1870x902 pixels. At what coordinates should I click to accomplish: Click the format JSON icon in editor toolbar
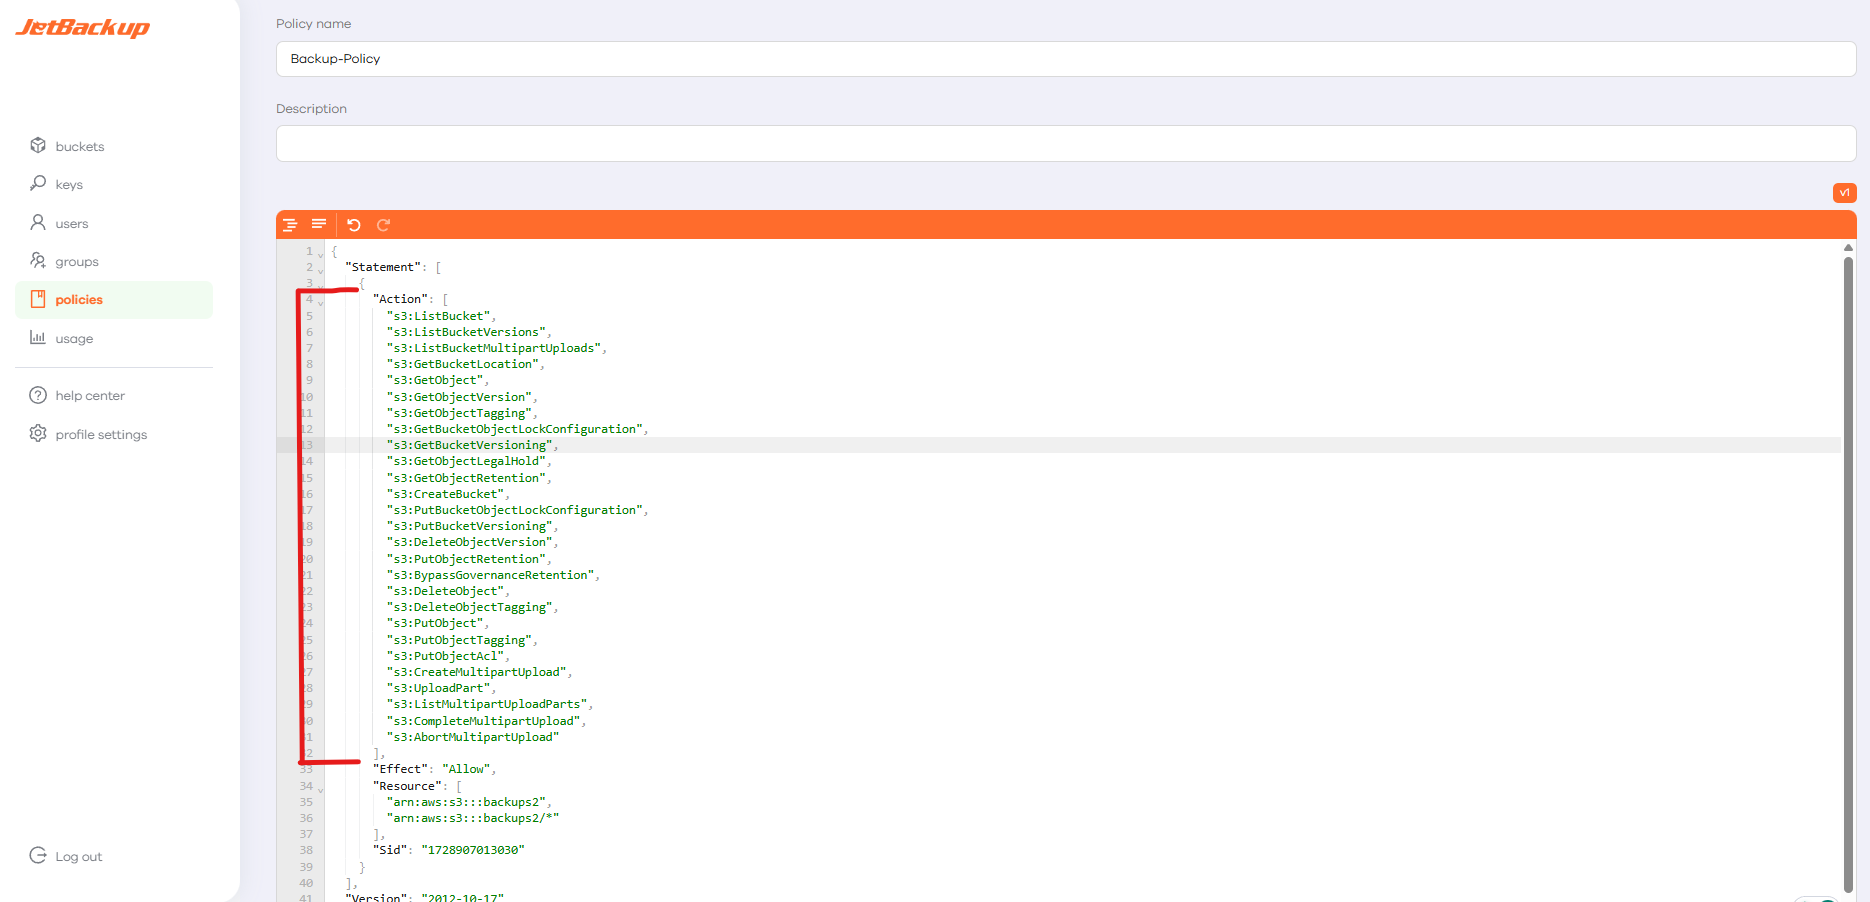290,225
